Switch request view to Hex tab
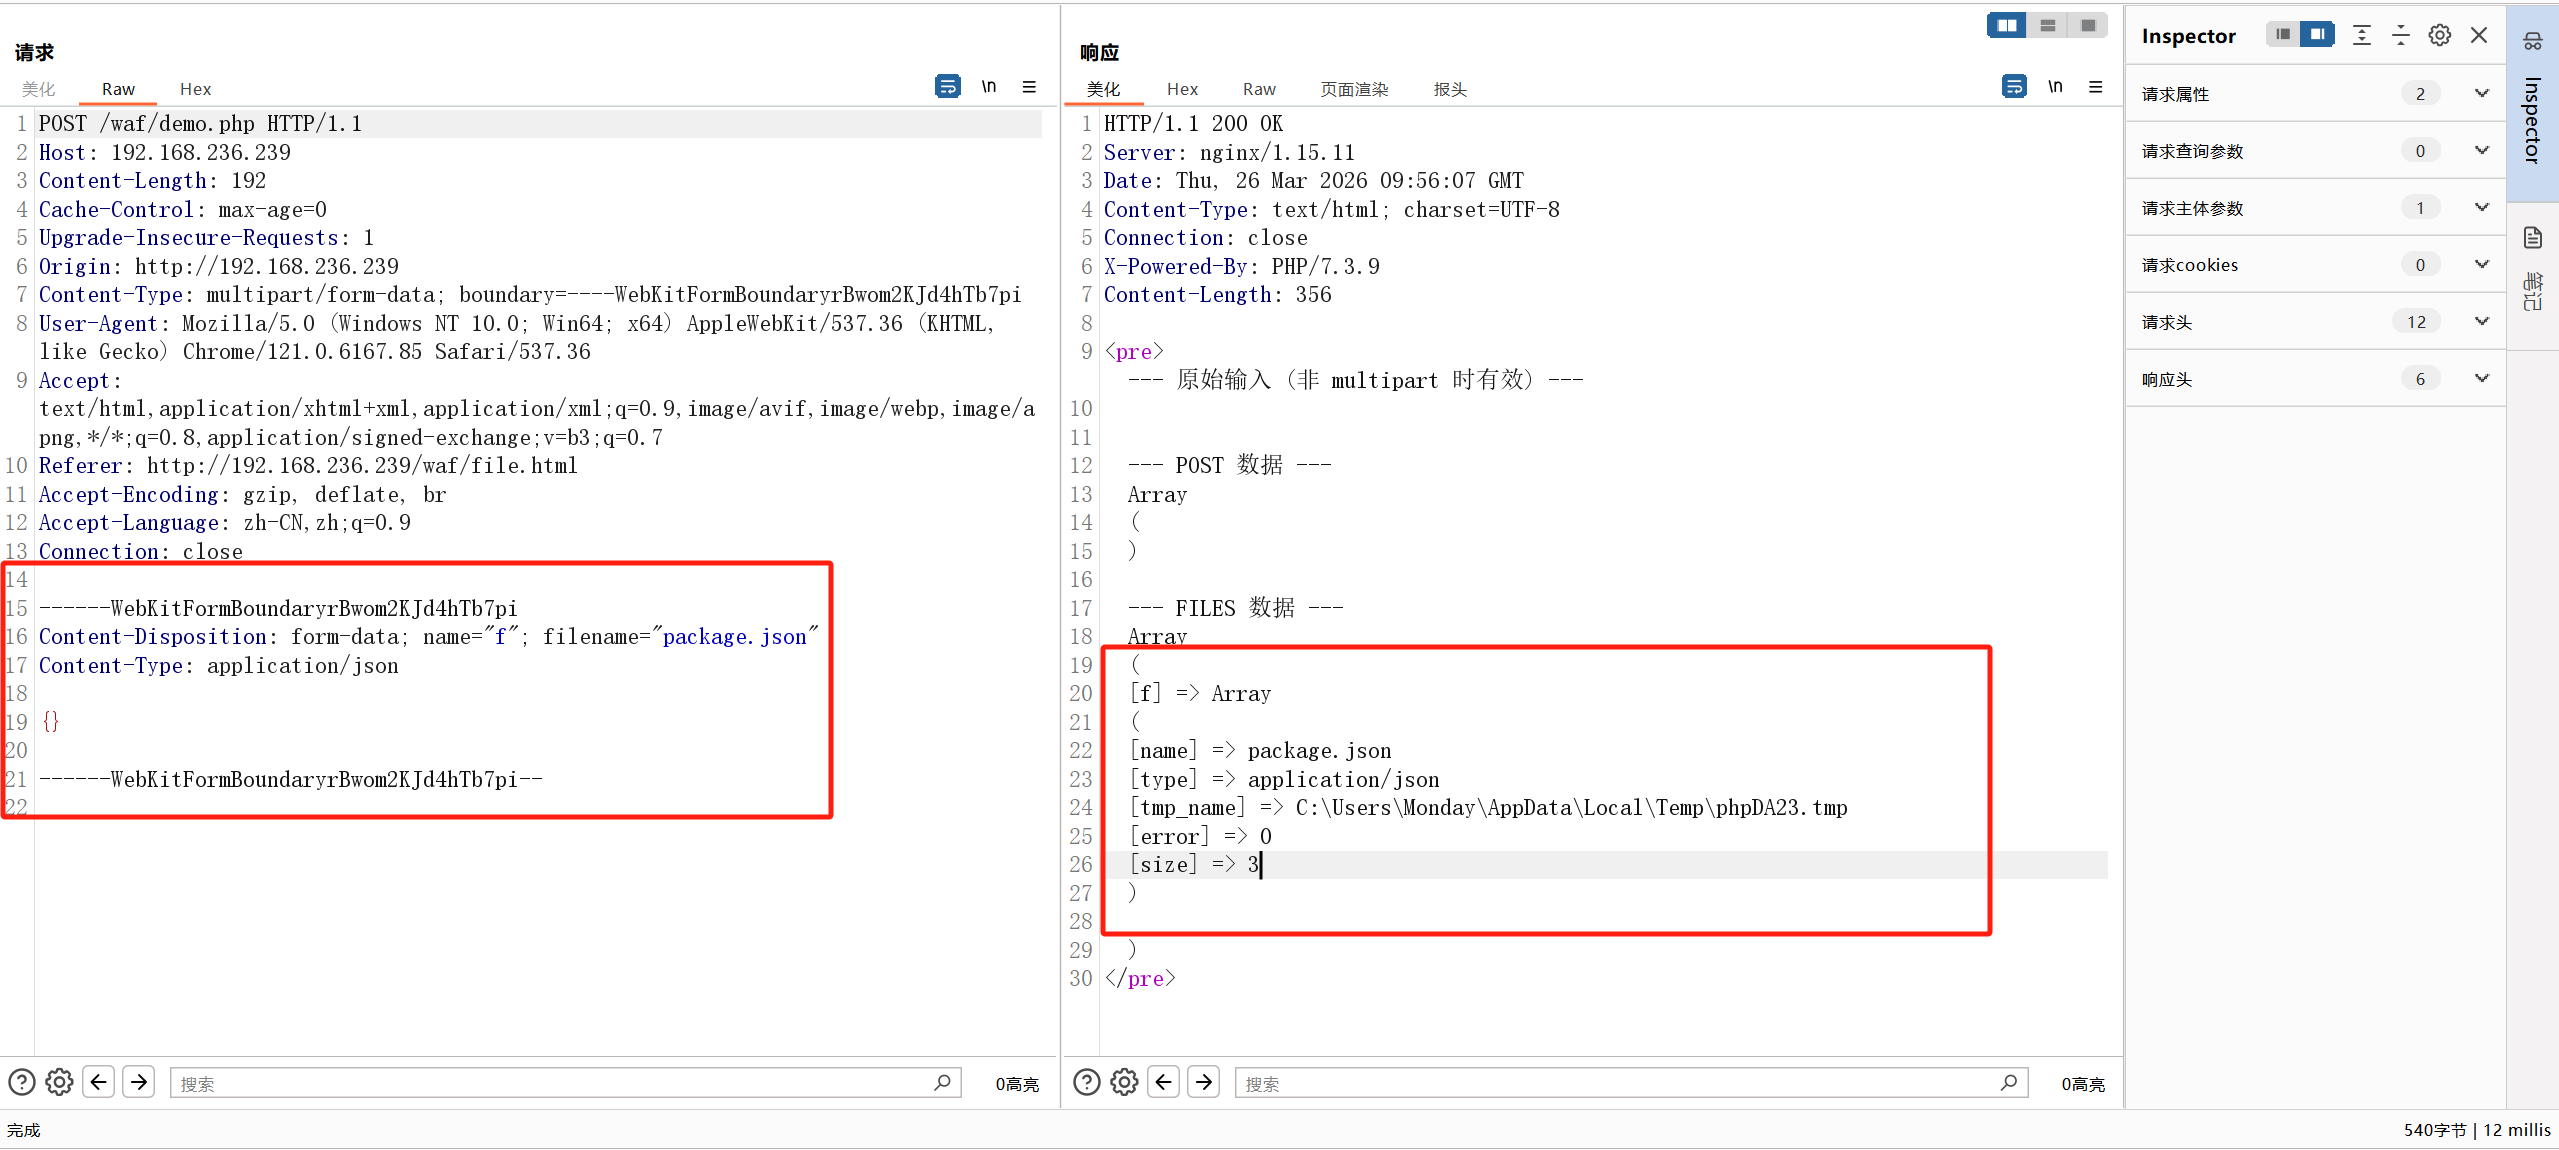2559x1150 pixels. tap(195, 89)
